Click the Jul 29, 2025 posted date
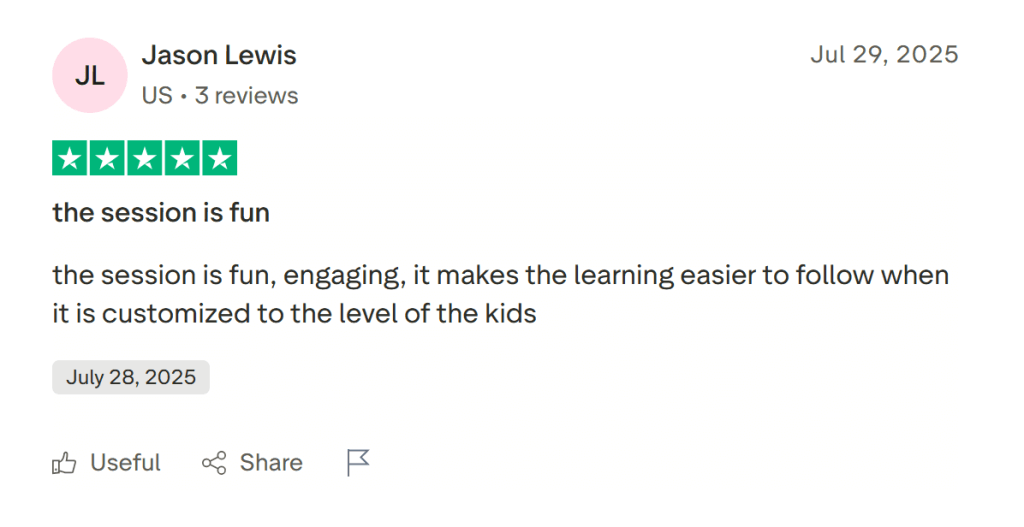The height and width of the screenshot is (527, 1024). point(884,54)
